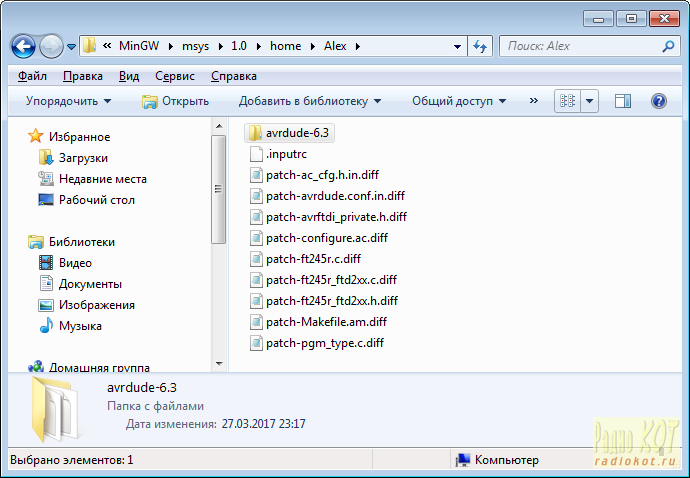
Task: Open view options dropdown arrow
Action: pyautogui.click(x=589, y=101)
